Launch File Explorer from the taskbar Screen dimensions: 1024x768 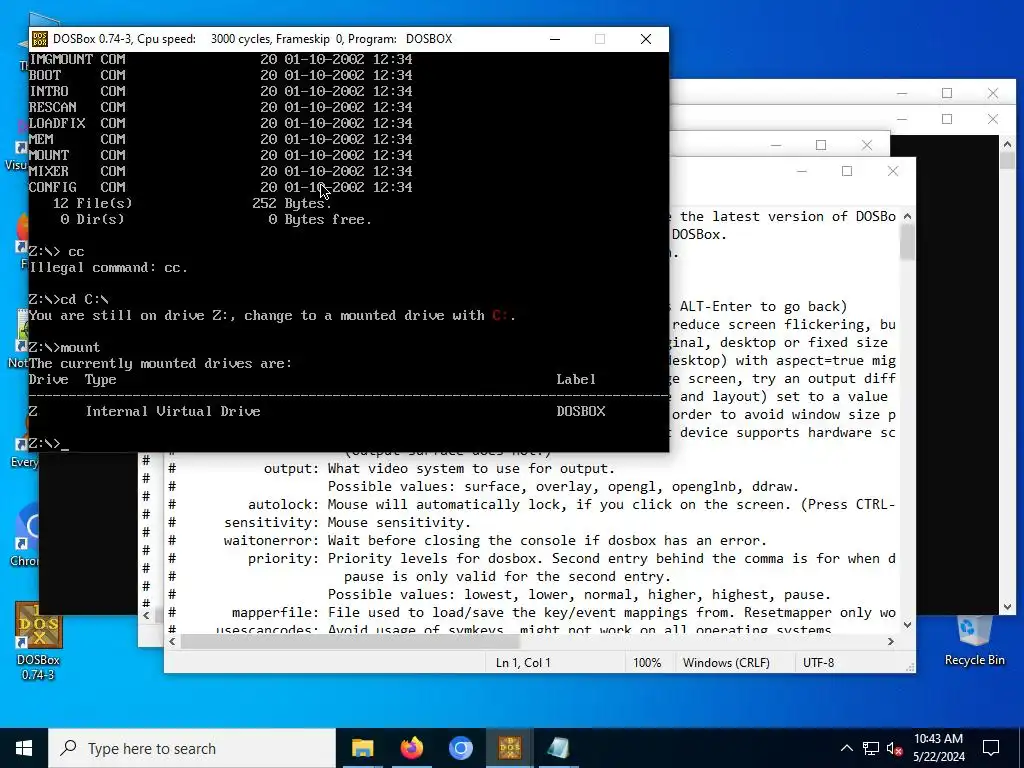coord(362,748)
